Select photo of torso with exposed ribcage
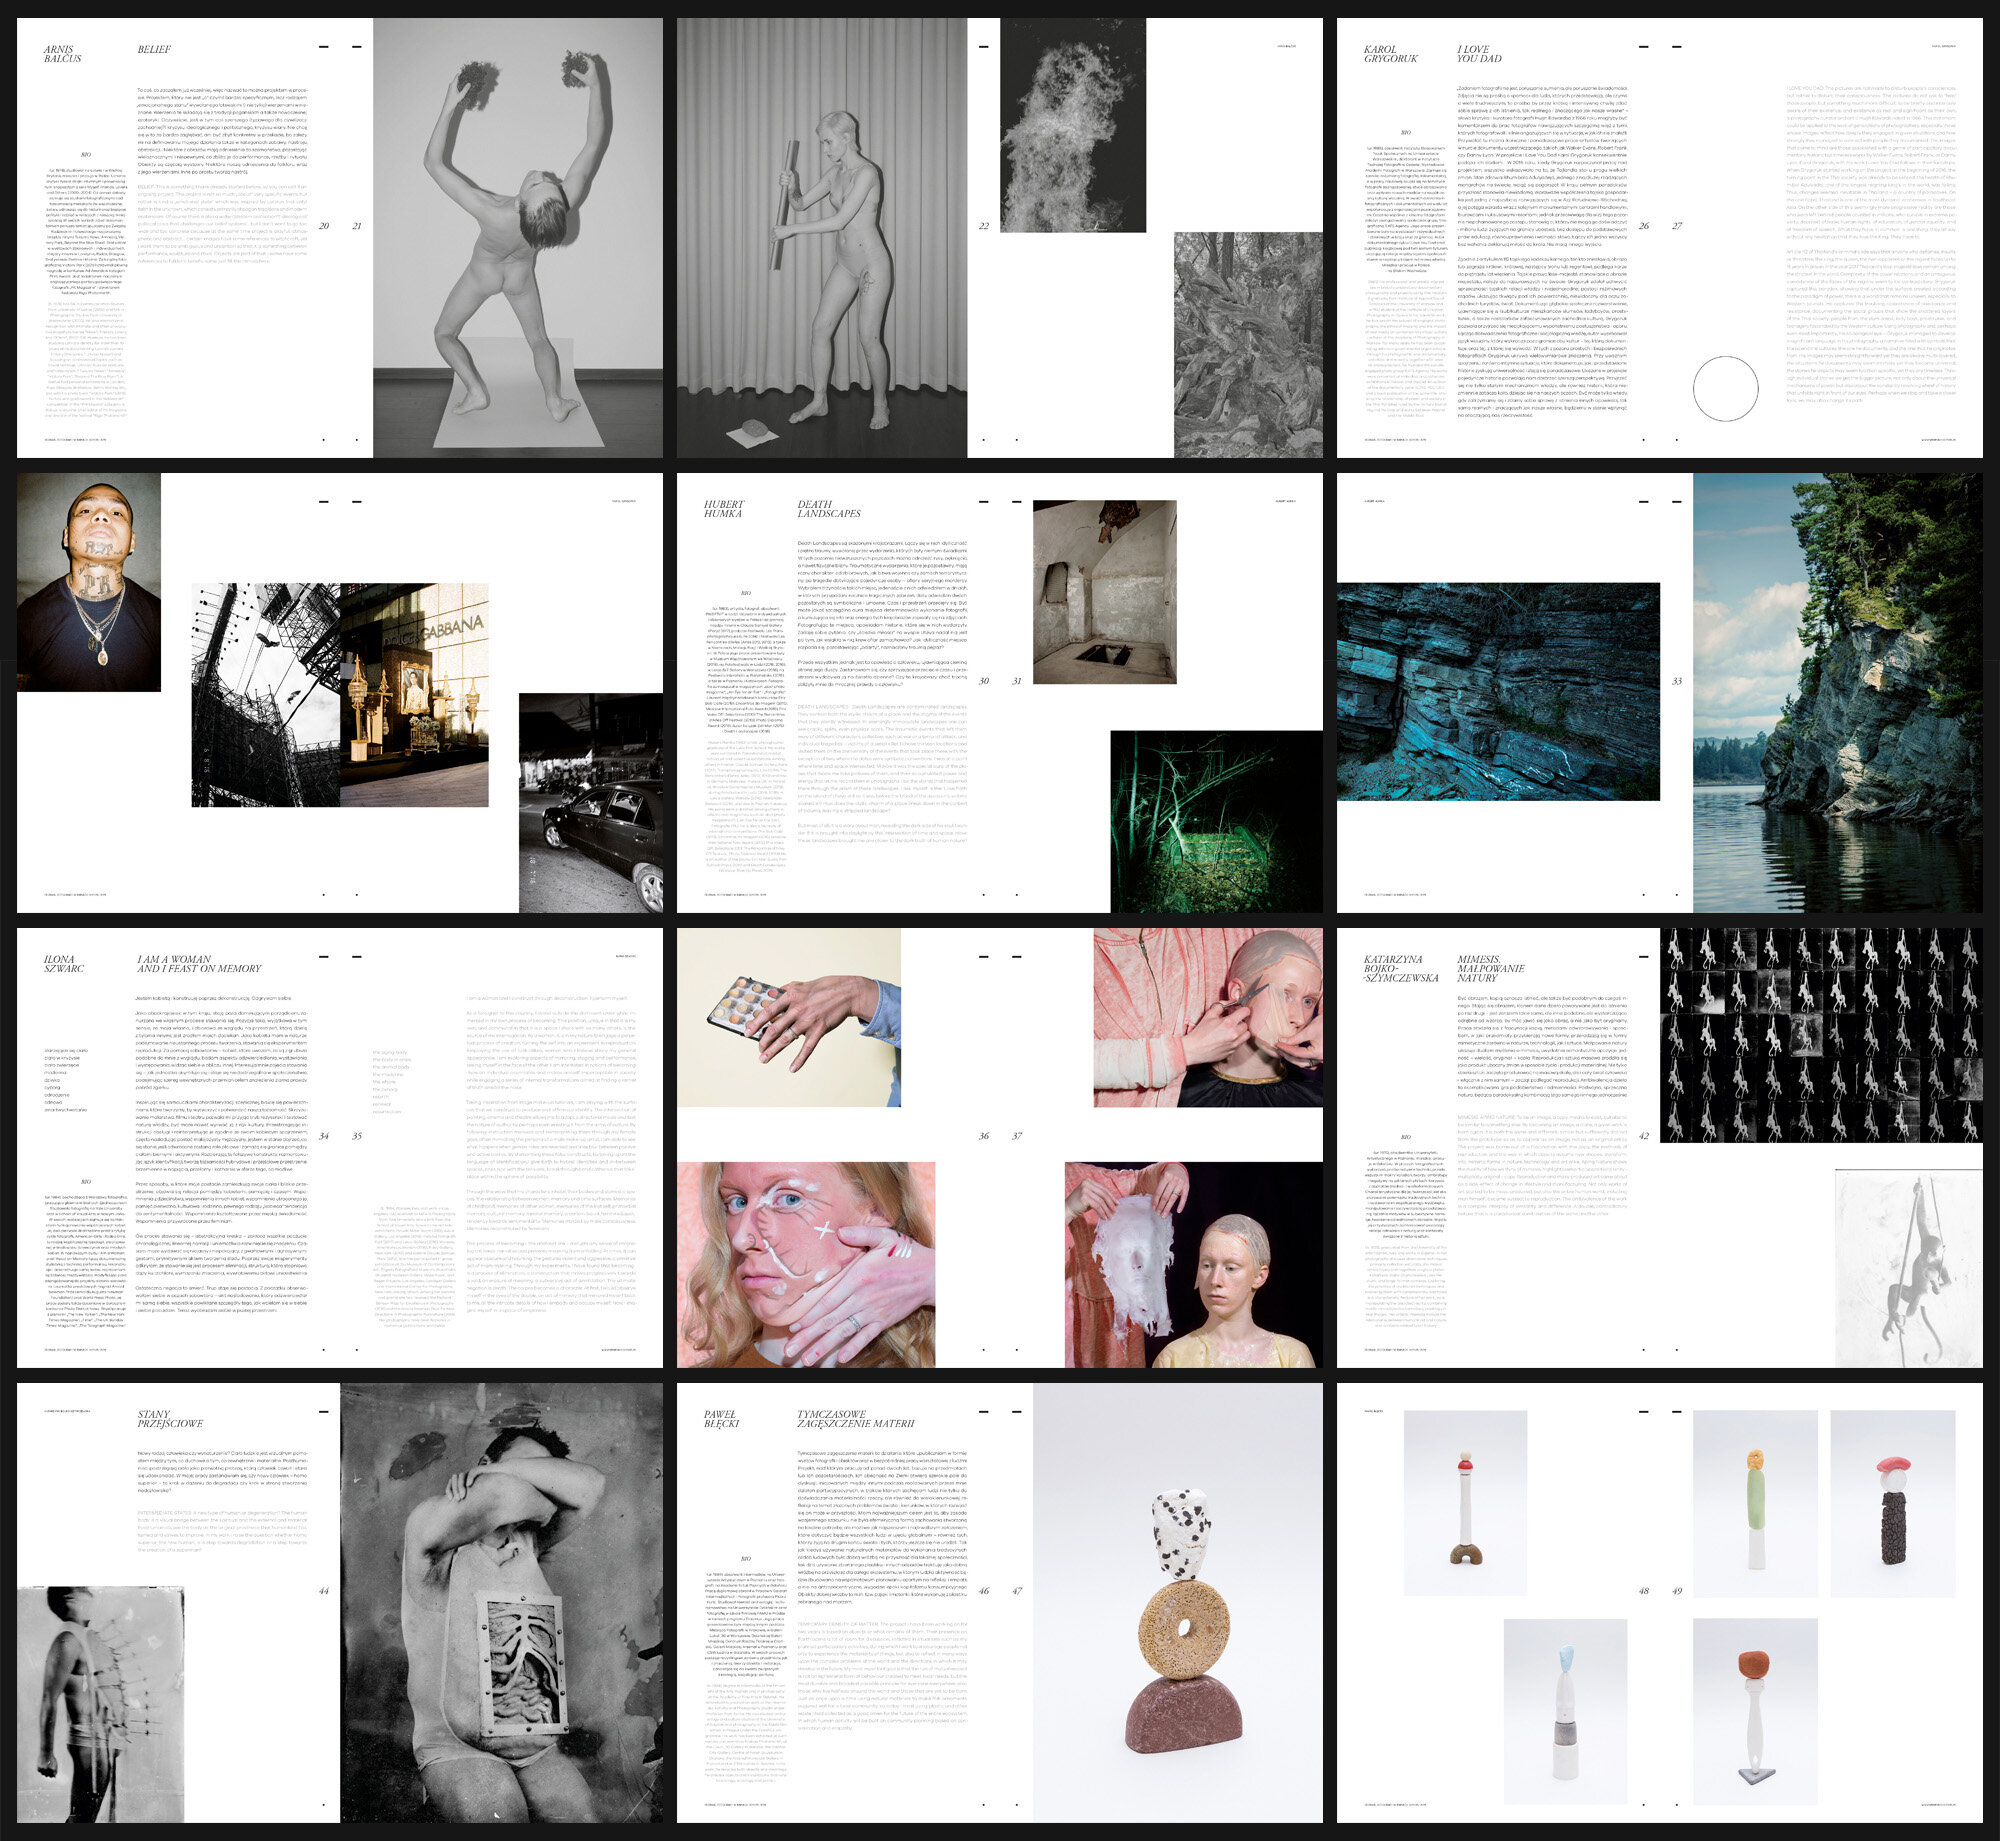 502,1603
